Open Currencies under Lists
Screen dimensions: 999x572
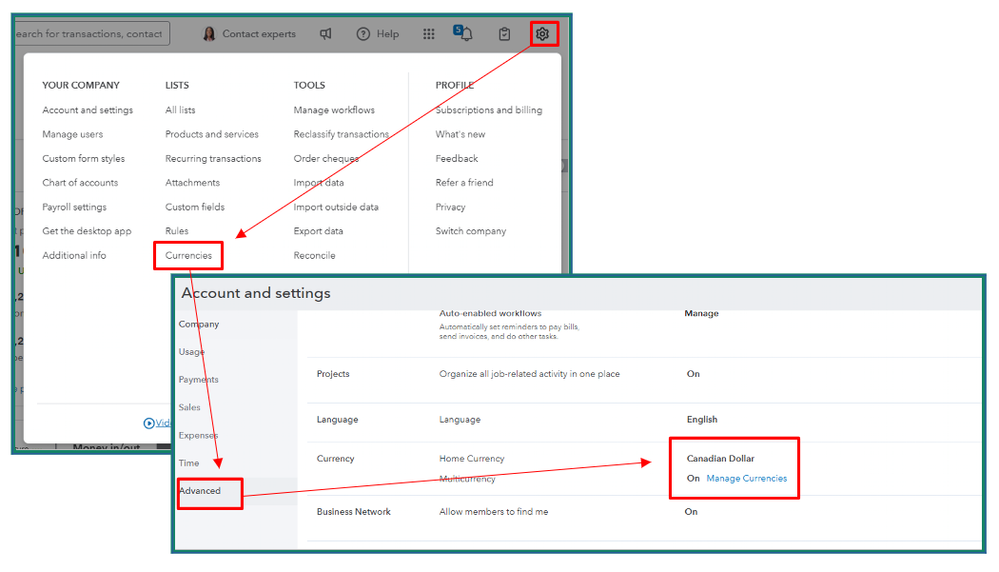(x=189, y=255)
